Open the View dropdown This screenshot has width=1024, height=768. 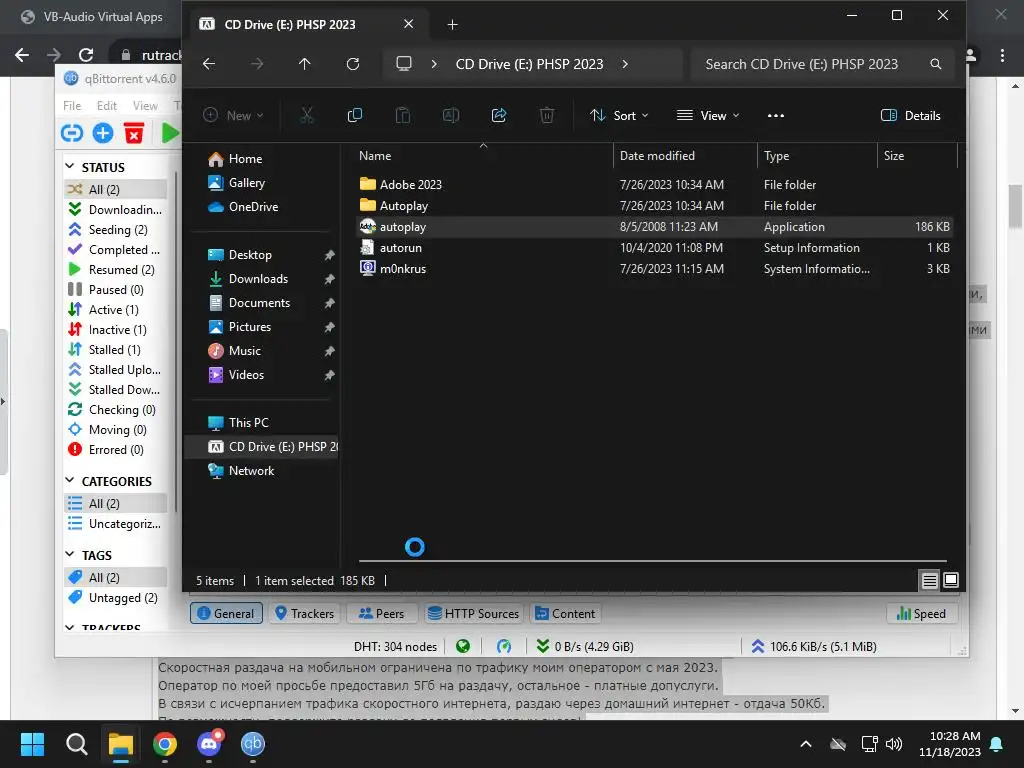point(709,116)
